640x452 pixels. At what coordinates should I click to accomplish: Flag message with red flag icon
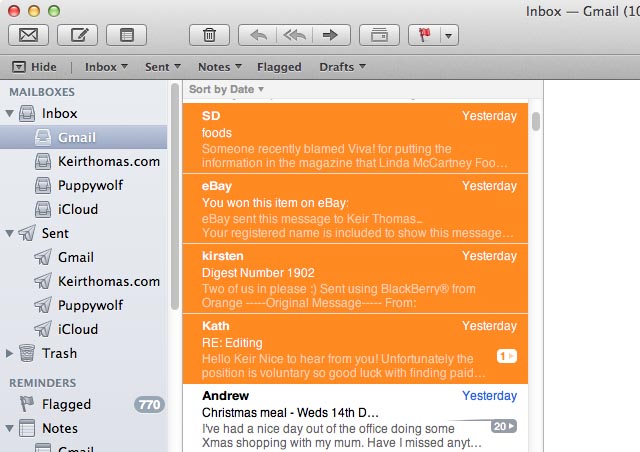pos(424,35)
